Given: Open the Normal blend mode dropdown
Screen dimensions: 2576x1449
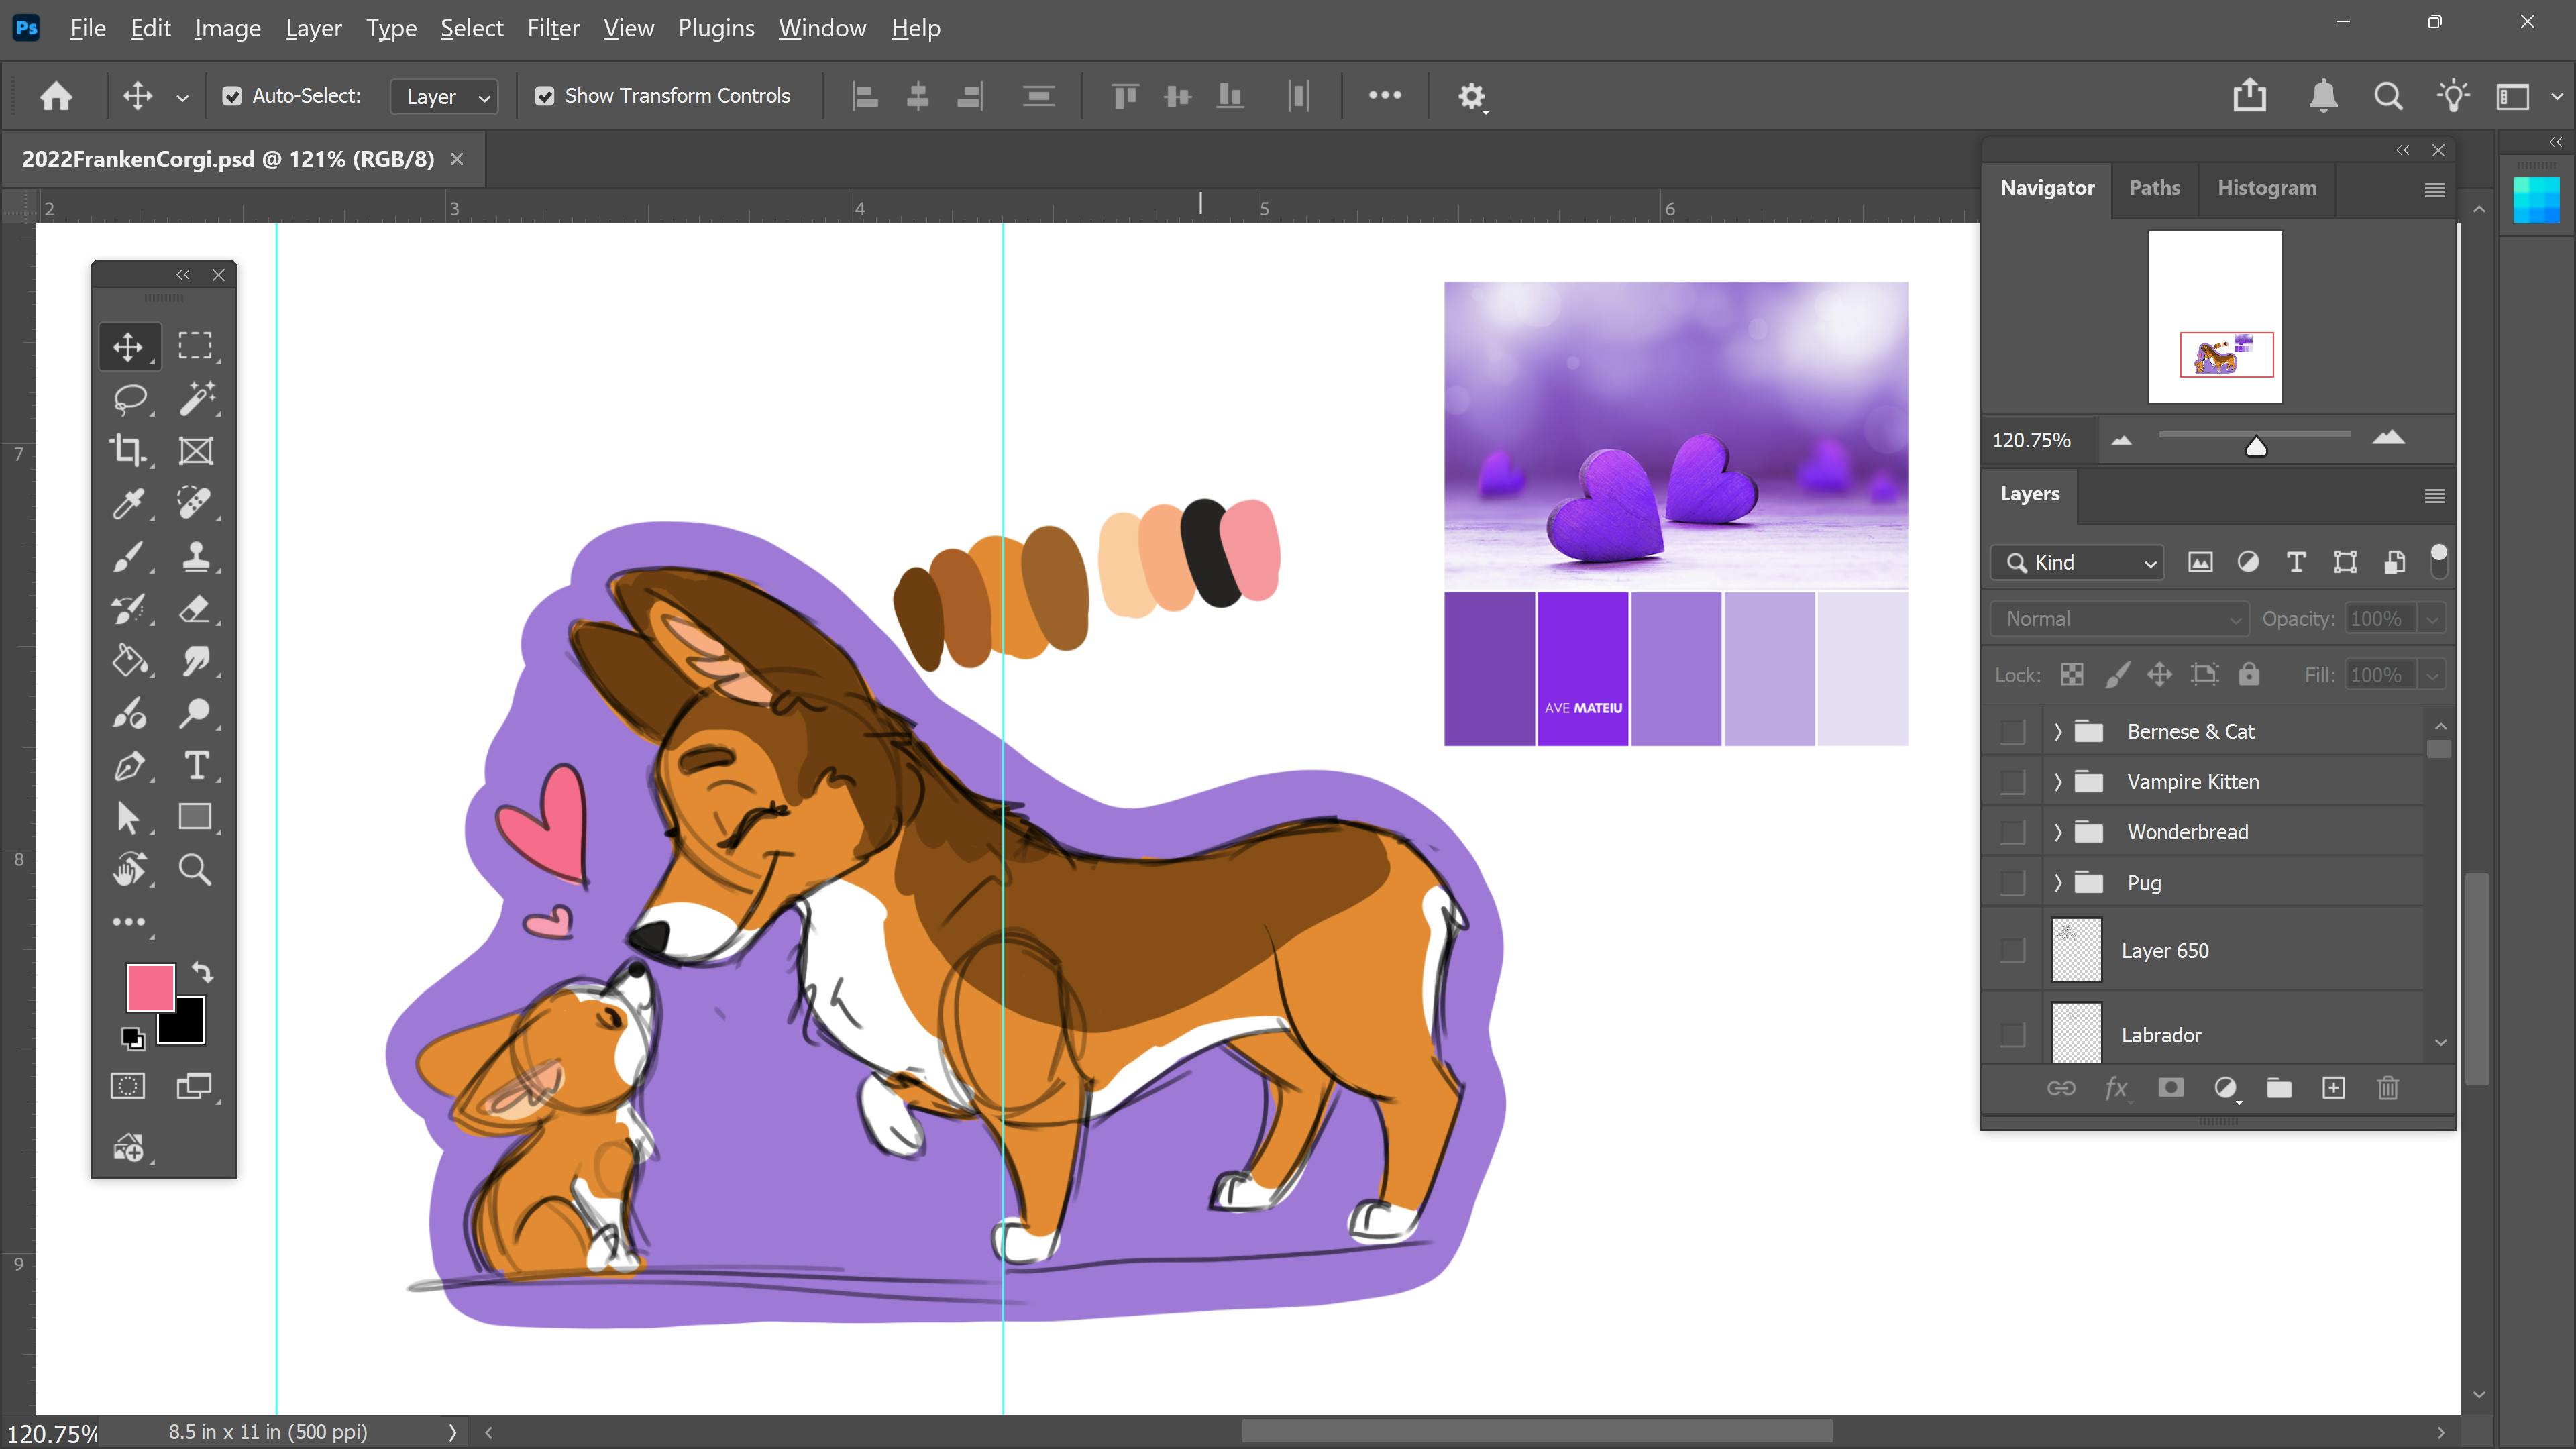Looking at the screenshot, I should coord(2120,619).
